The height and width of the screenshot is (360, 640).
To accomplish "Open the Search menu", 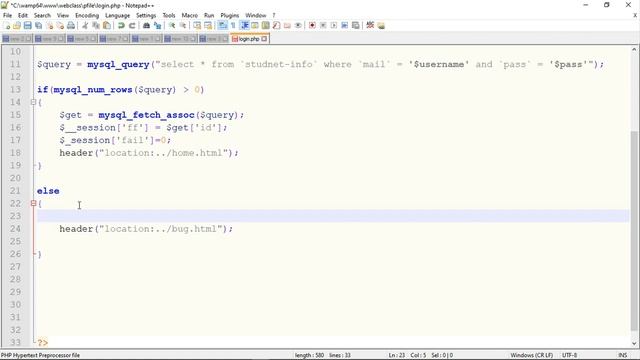I will [42, 15].
